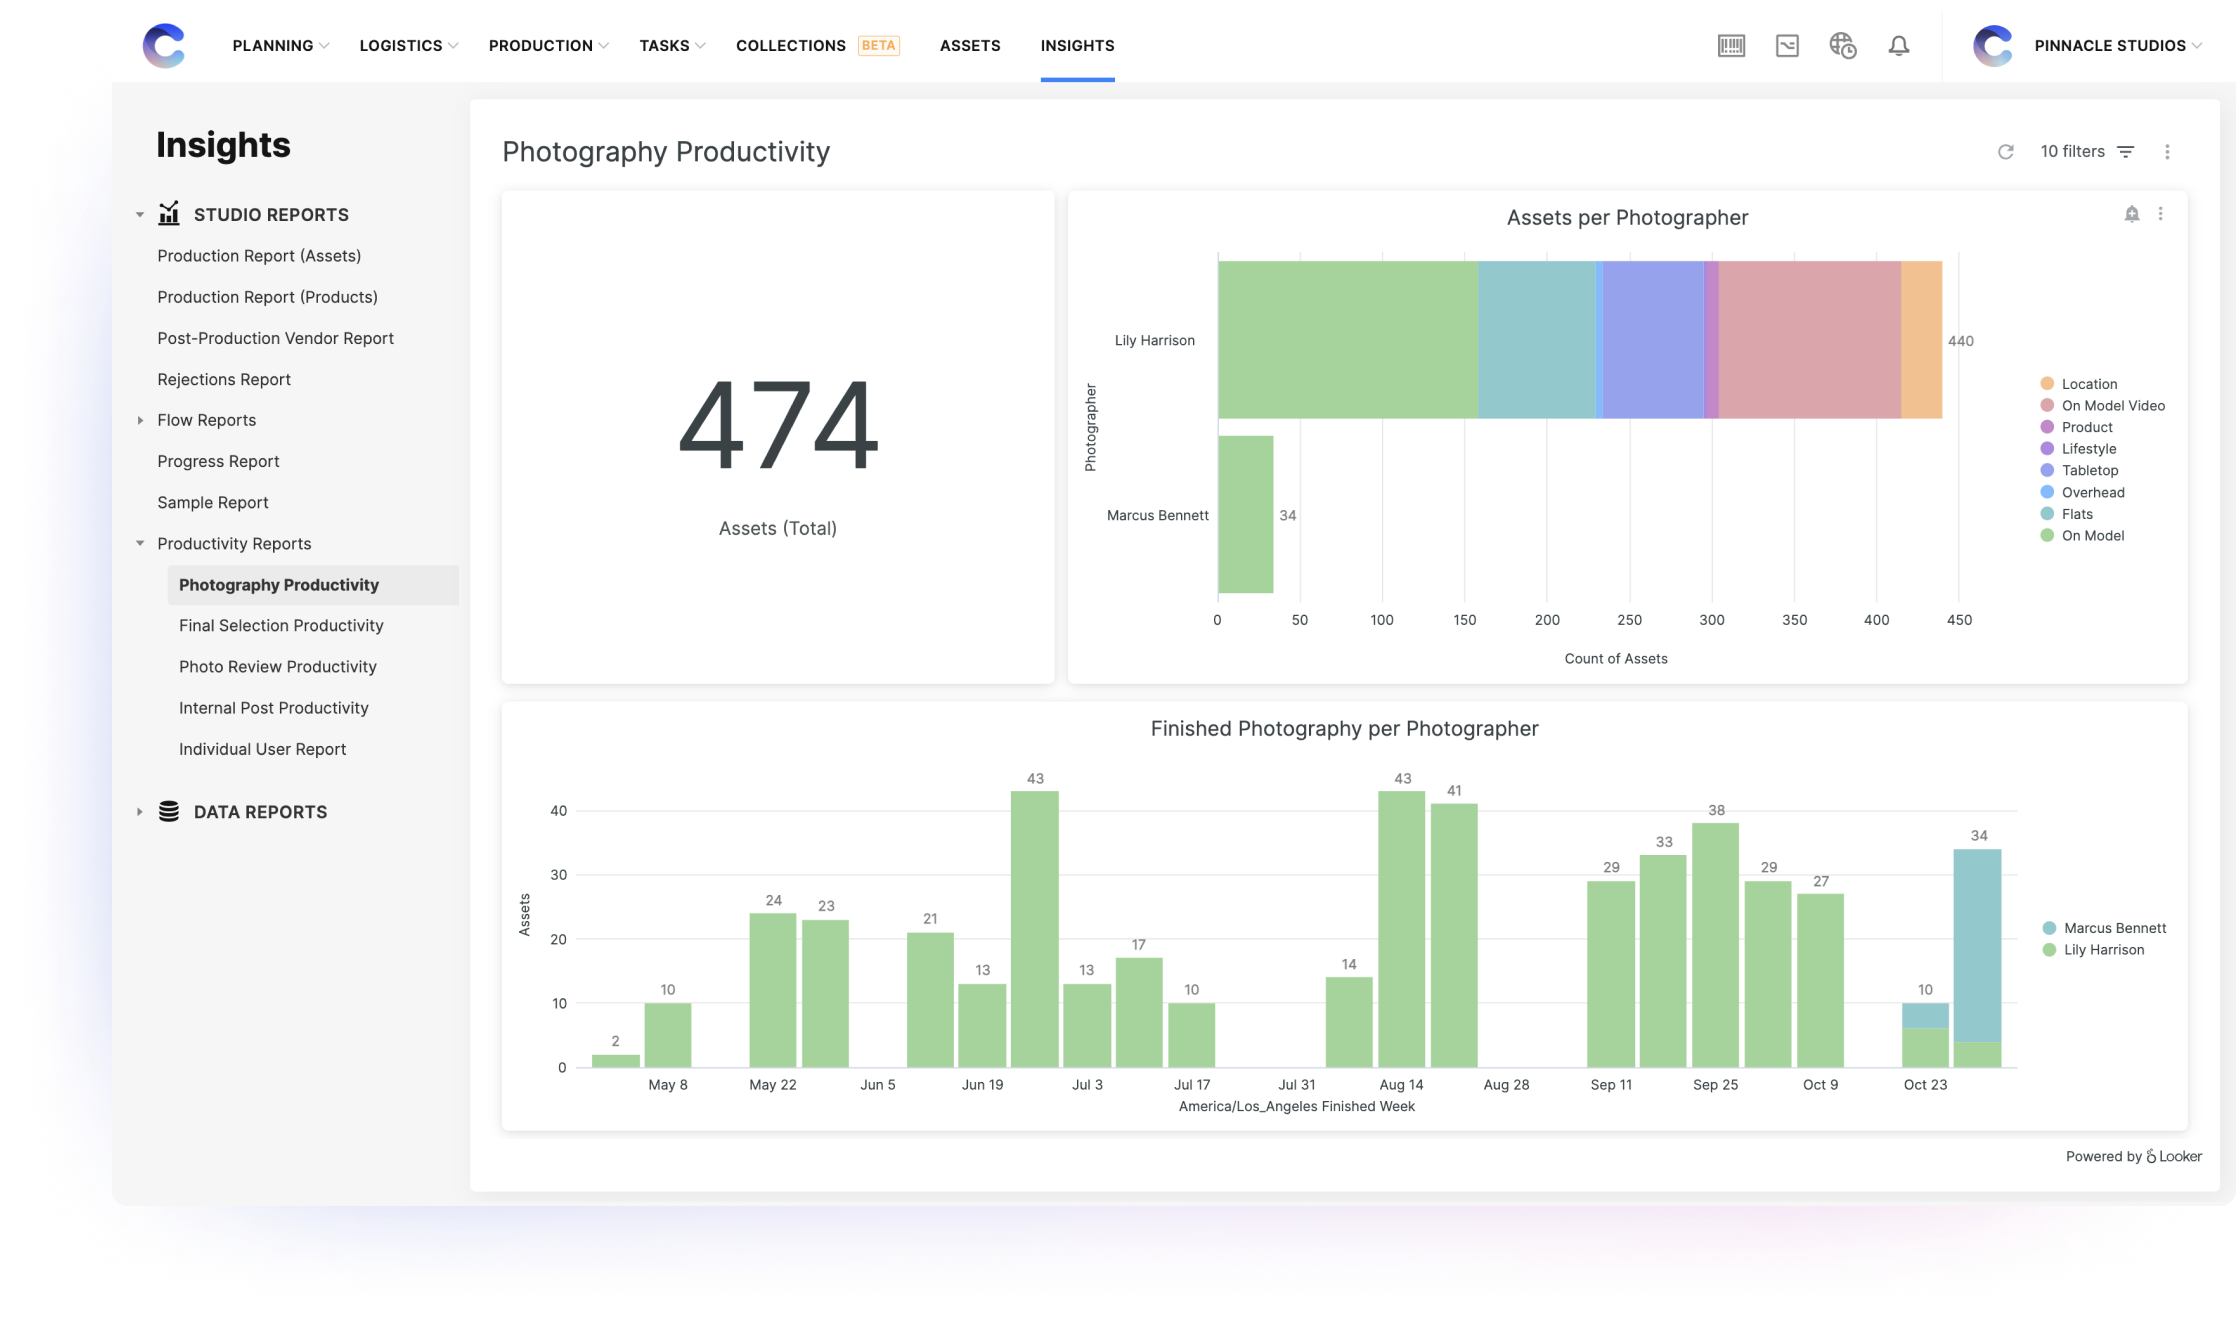Open the notifications bell
The width and height of the screenshot is (2240, 1318).
(x=1899, y=45)
